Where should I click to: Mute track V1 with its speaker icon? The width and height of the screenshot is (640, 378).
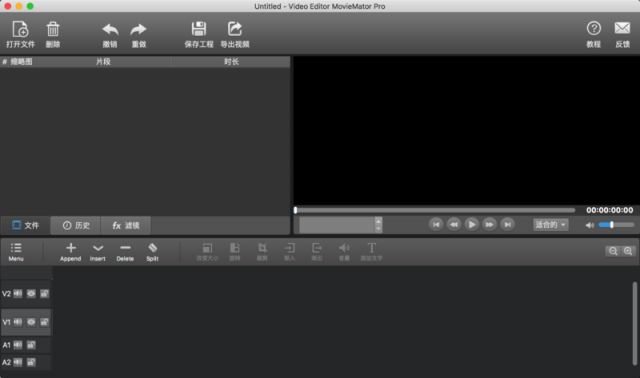[18, 322]
